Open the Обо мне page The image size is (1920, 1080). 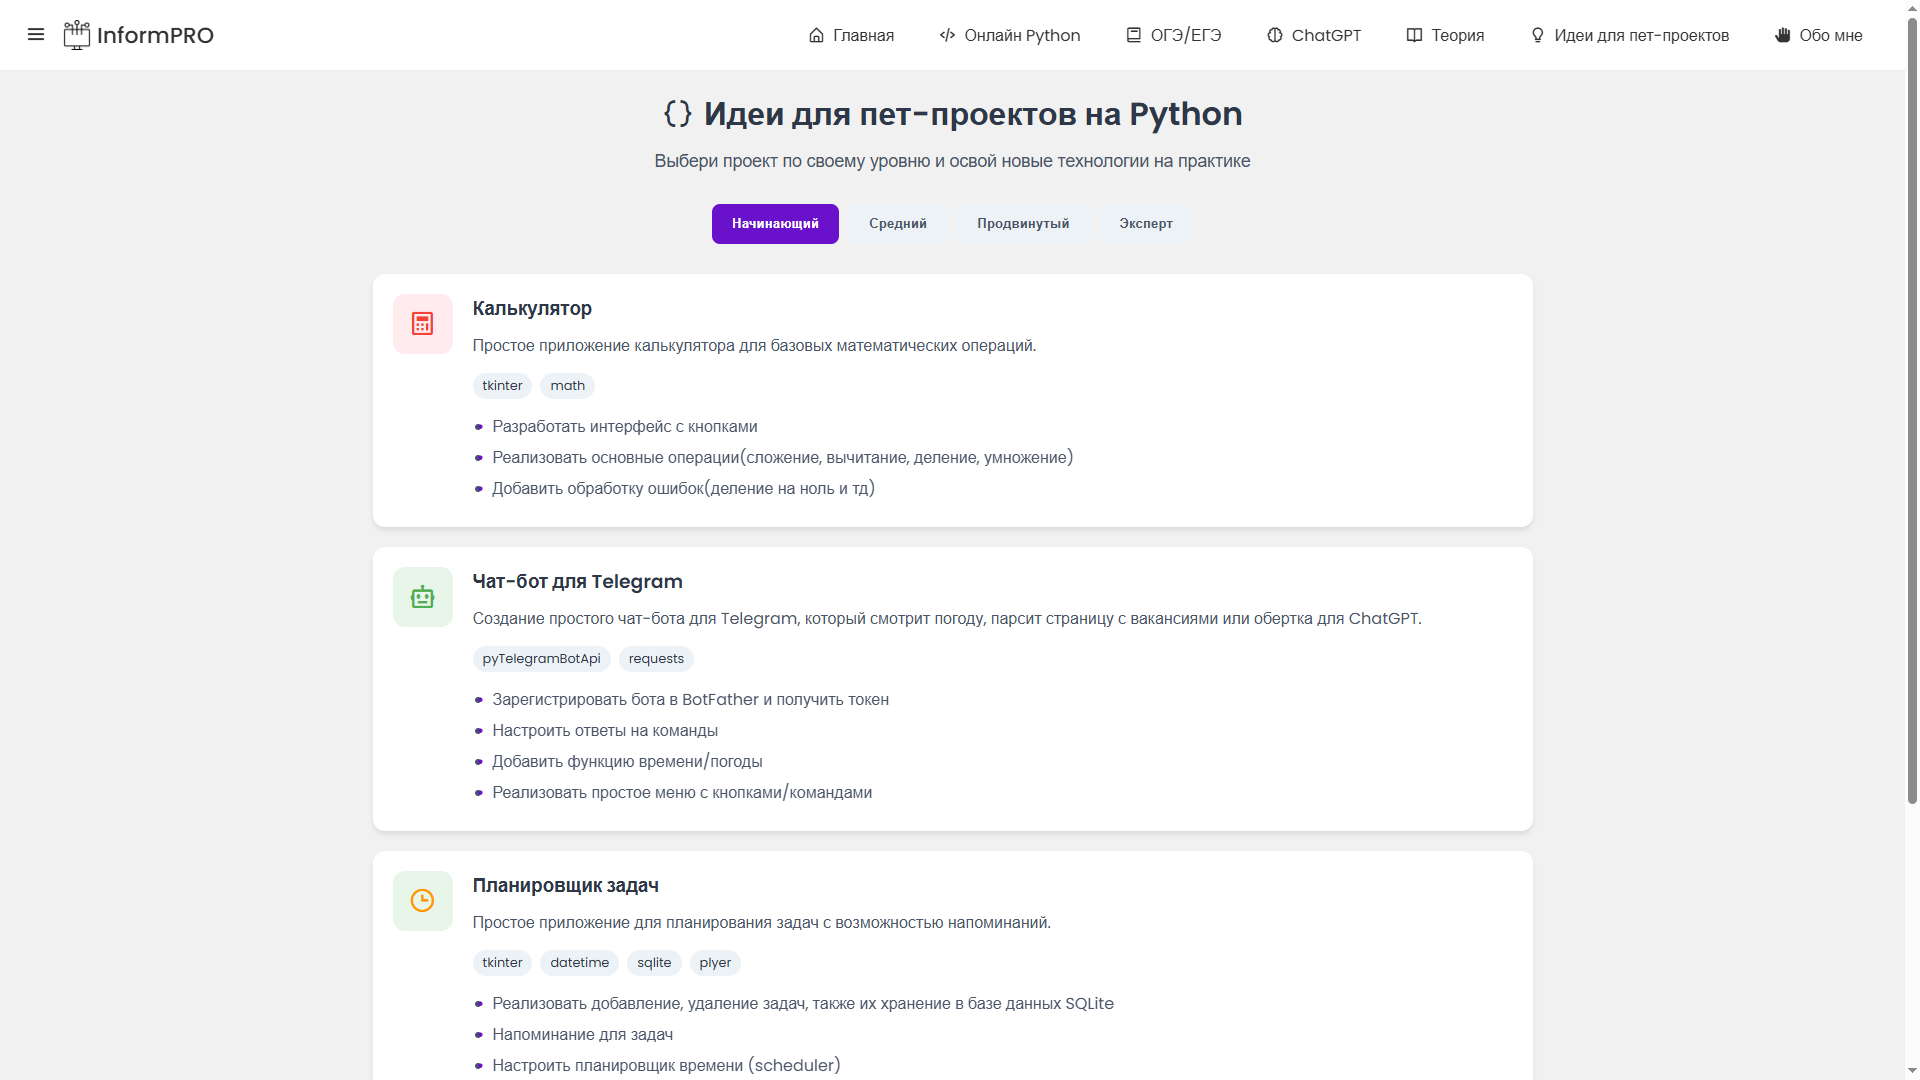(1819, 35)
